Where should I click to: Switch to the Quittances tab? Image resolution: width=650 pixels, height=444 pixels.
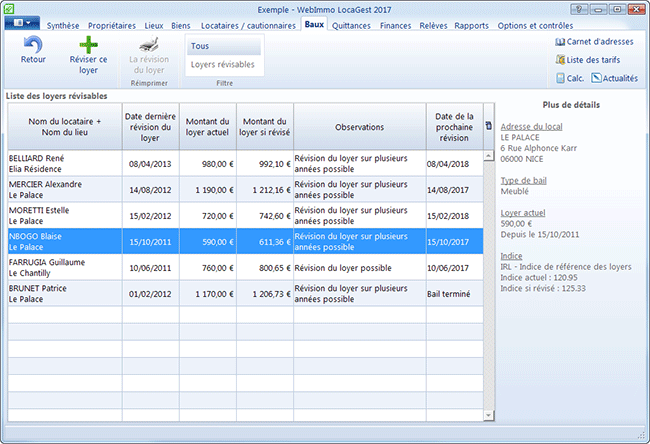[x=350, y=24]
